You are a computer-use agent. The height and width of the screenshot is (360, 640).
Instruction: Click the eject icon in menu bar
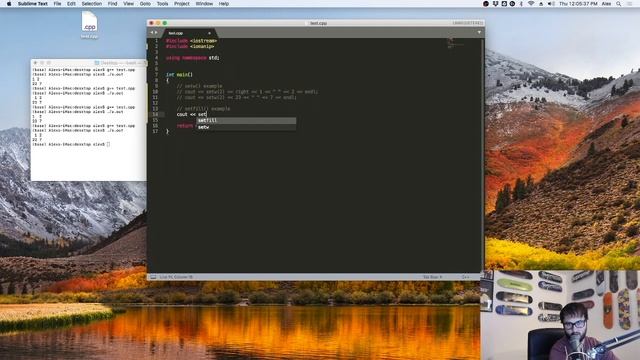tap(541, 4)
